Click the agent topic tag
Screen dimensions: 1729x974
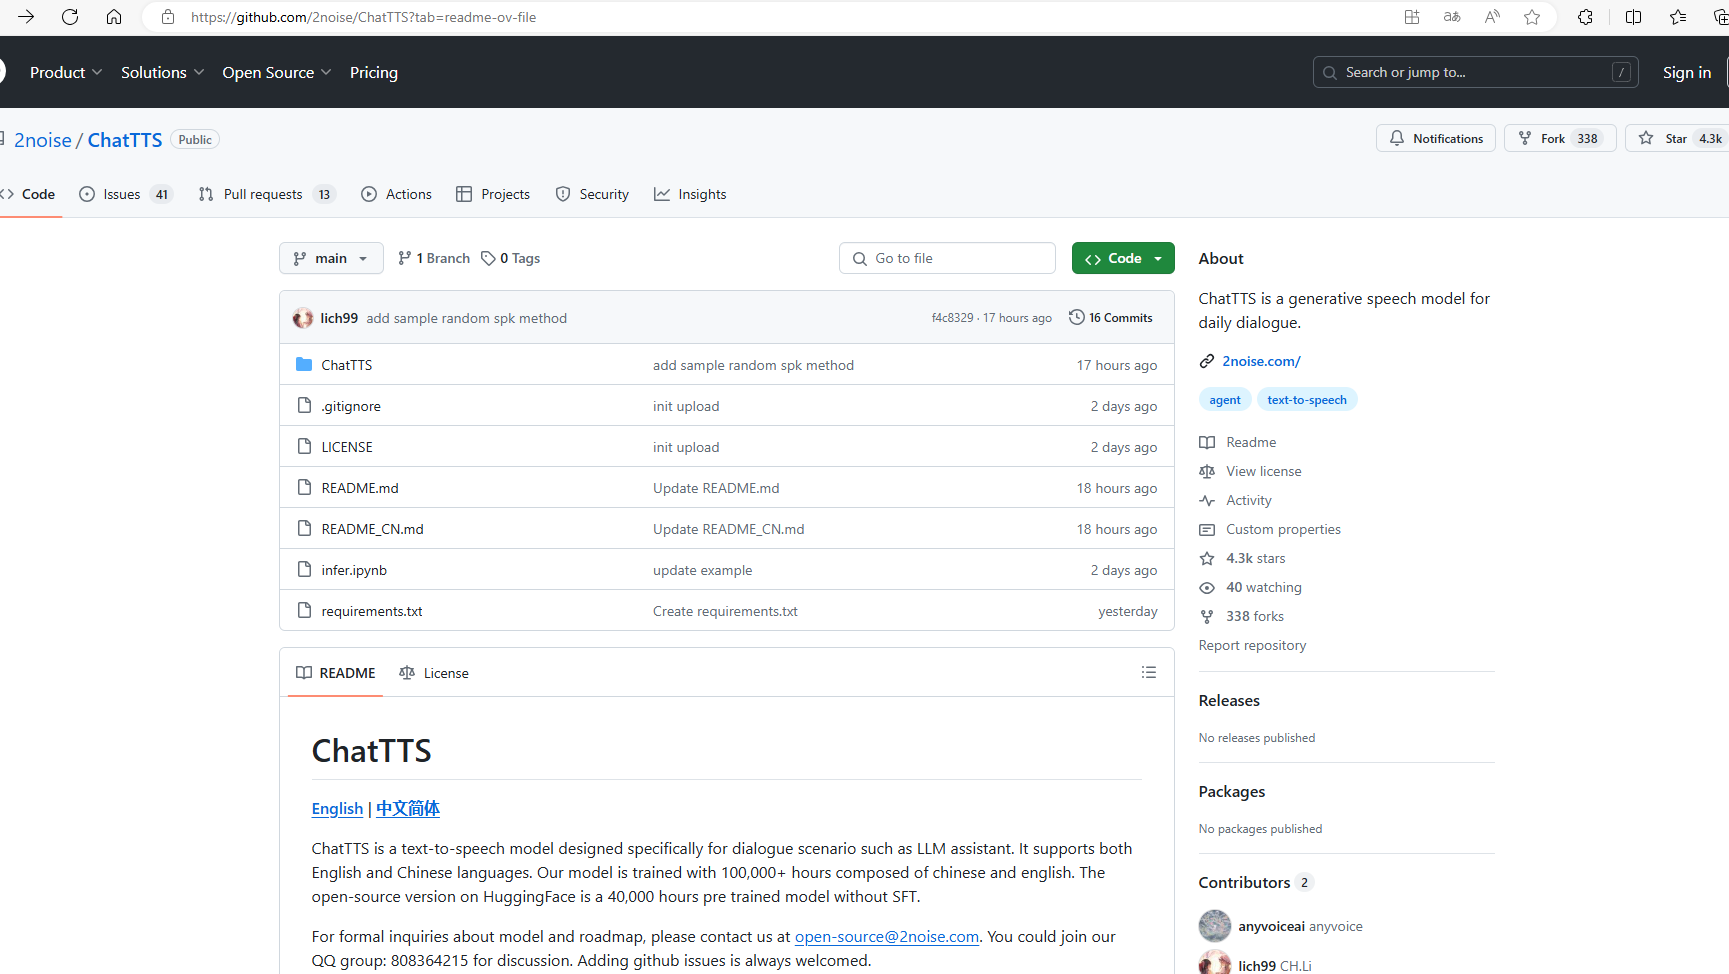[x=1225, y=399]
